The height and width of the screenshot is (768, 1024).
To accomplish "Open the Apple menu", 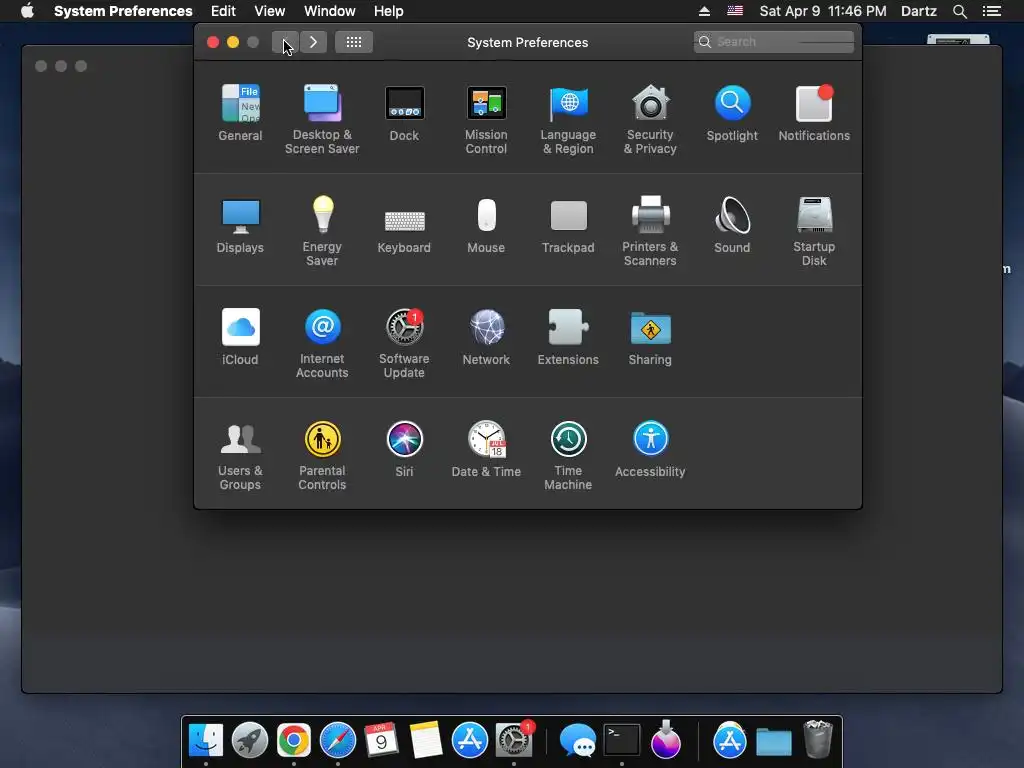I will click(27, 11).
